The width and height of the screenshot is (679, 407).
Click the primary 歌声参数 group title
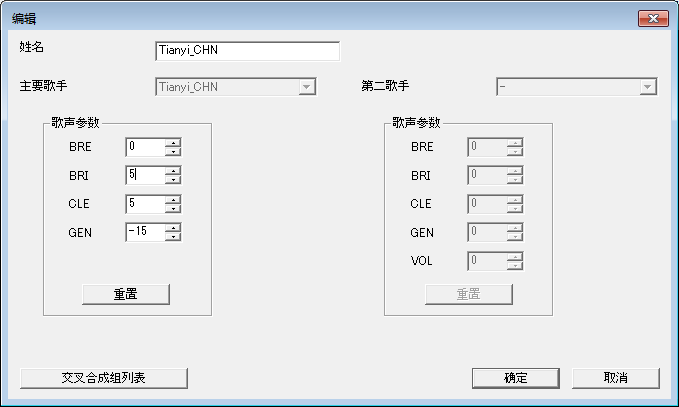(x=75, y=123)
